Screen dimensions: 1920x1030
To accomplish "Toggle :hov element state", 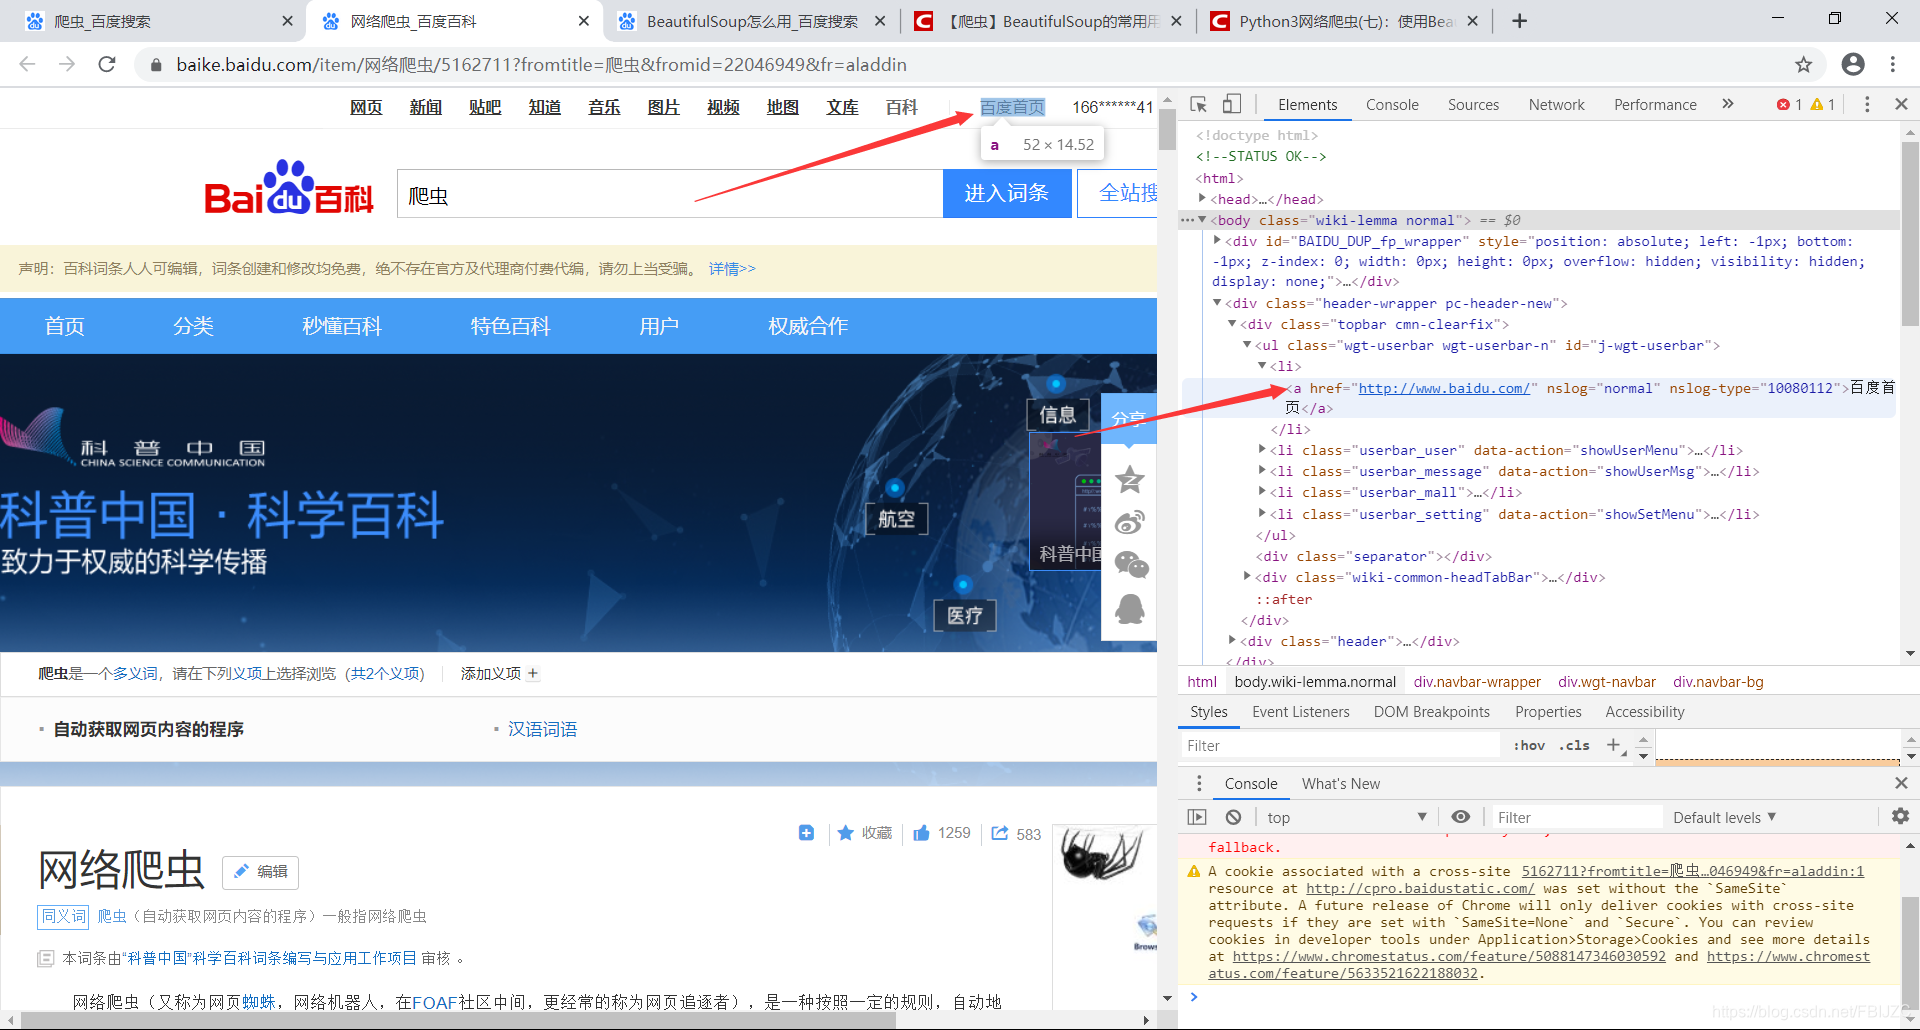I will click(x=1528, y=745).
